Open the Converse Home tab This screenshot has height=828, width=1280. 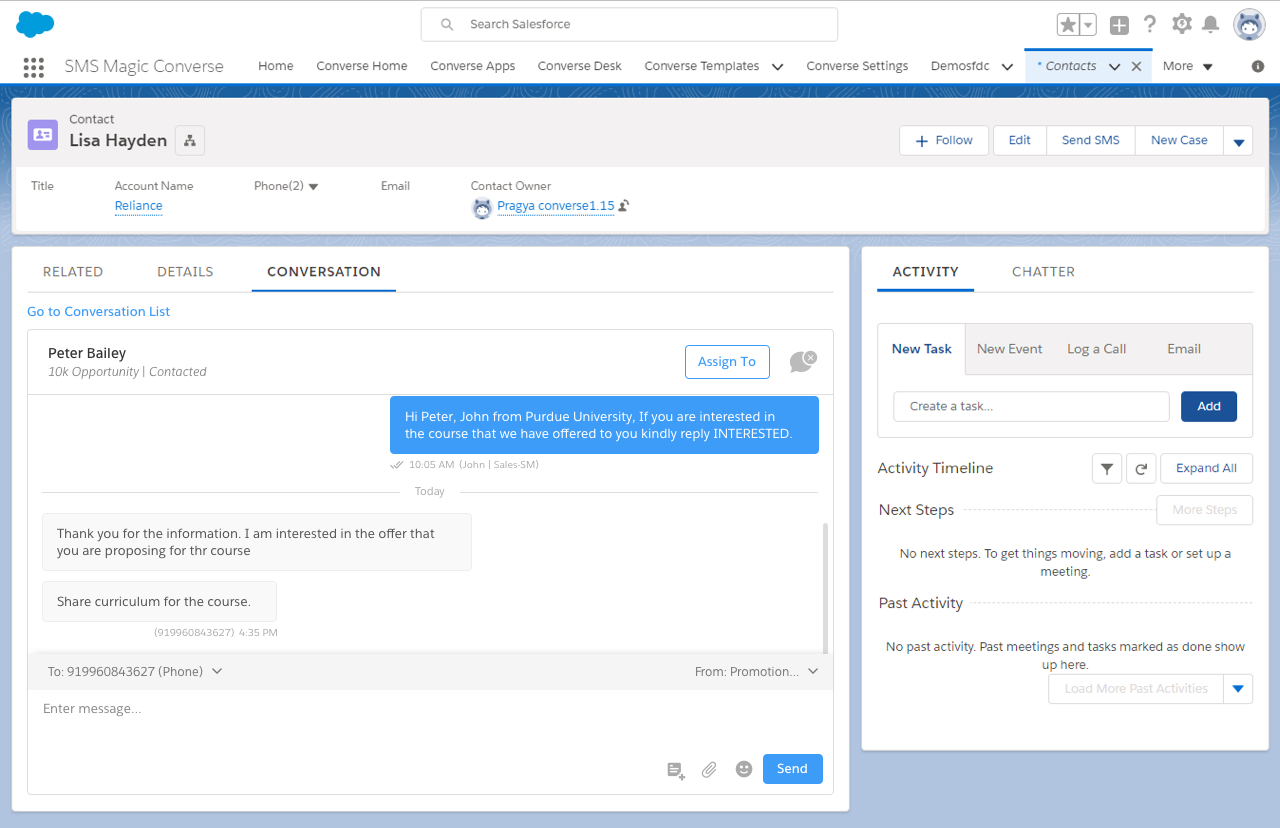point(362,66)
